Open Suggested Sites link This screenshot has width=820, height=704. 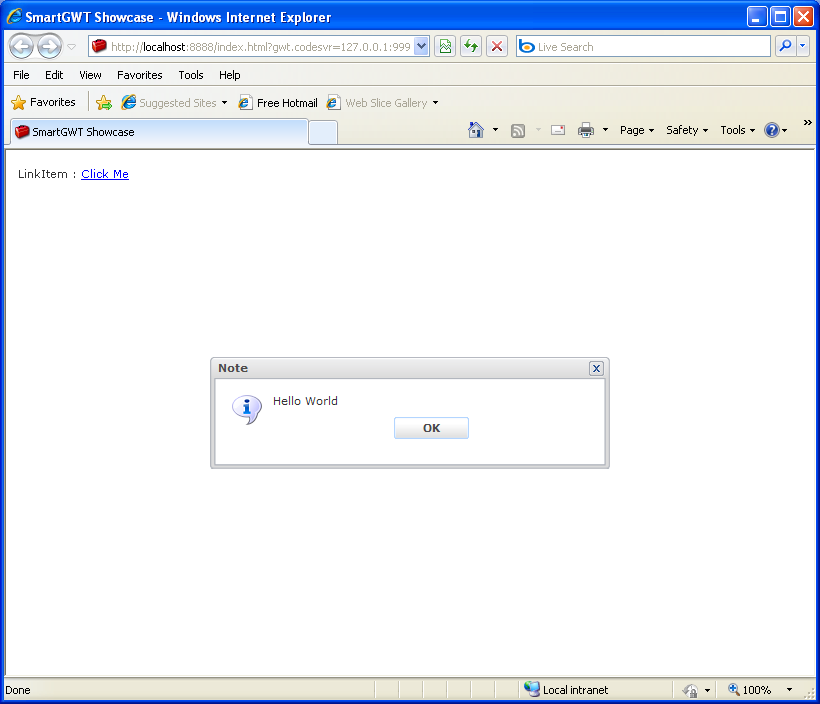pyautogui.click(x=169, y=103)
